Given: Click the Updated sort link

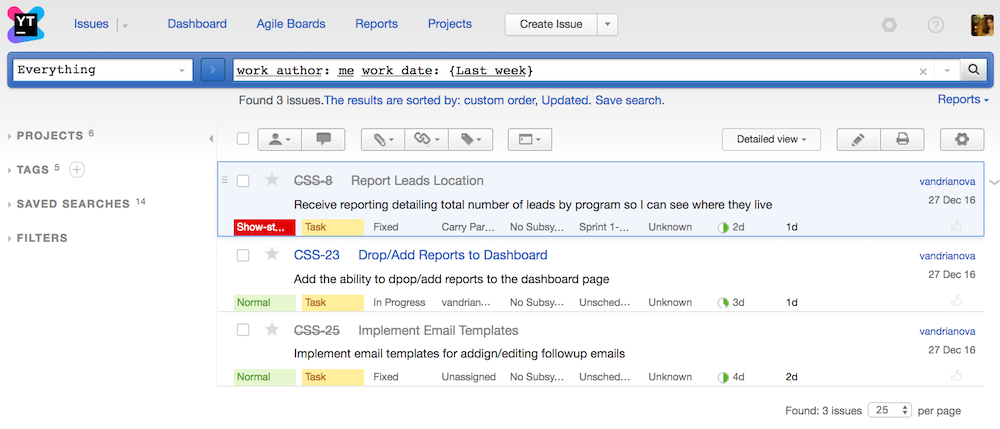Looking at the screenshot, I should click(x=566, y=100).
